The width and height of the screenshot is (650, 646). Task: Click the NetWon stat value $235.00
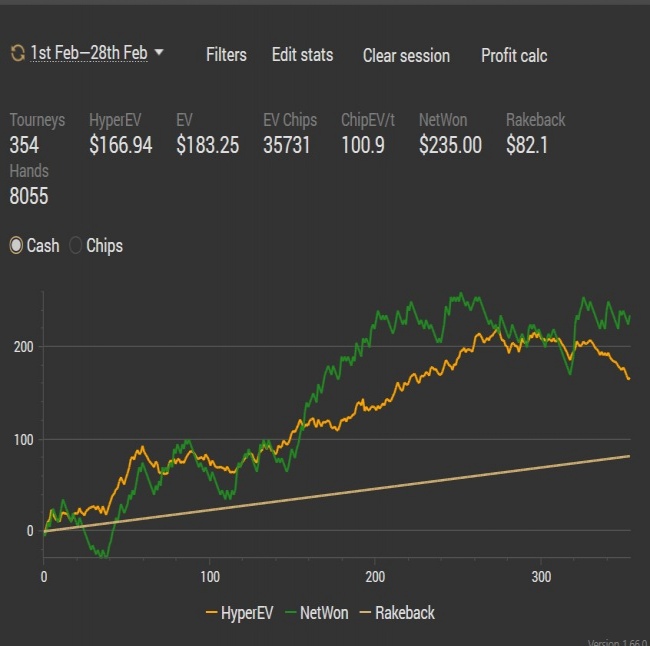click(x=450, y=145)
